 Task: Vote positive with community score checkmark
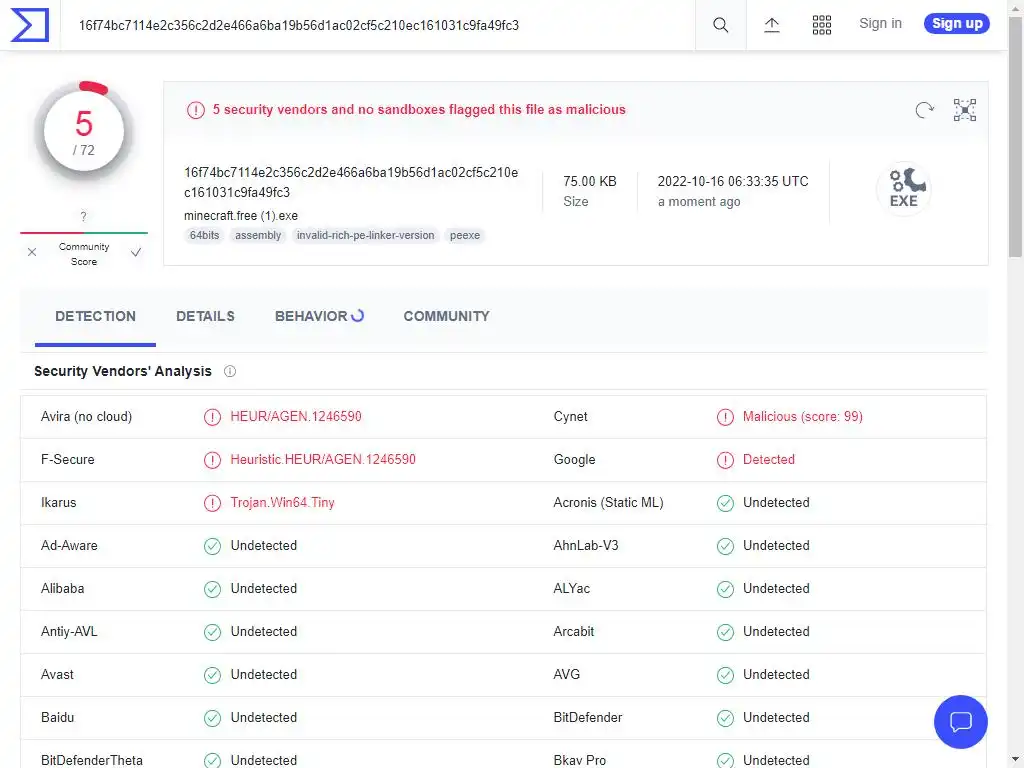136,252
